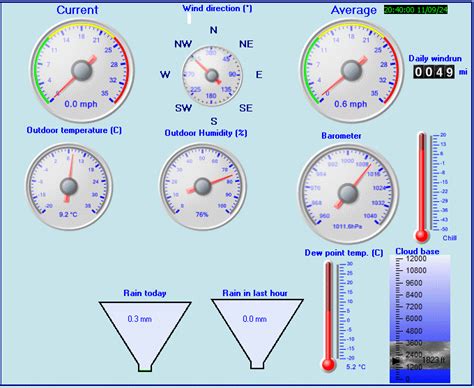Click the NW compass label
This screenshot has height=388, width=474.
[x=183, y=44]
